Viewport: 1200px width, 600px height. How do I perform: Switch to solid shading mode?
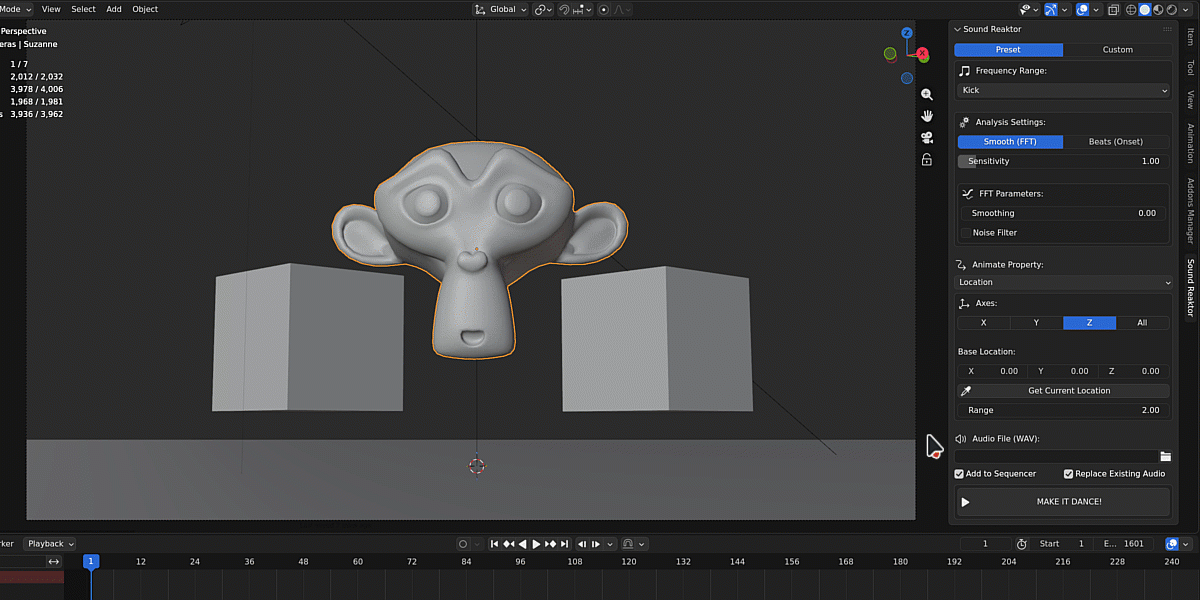1145,9
